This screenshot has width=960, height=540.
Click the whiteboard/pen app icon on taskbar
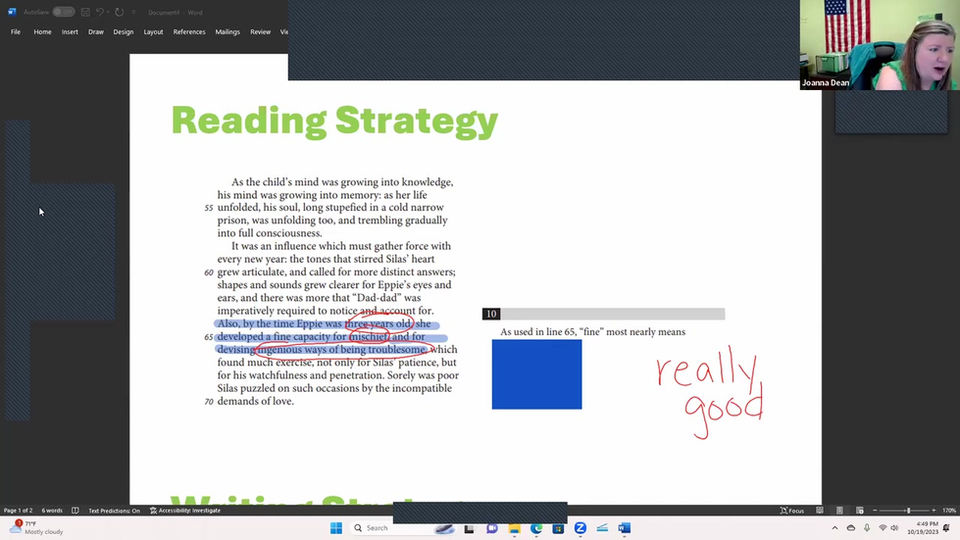tap(602, 528)
